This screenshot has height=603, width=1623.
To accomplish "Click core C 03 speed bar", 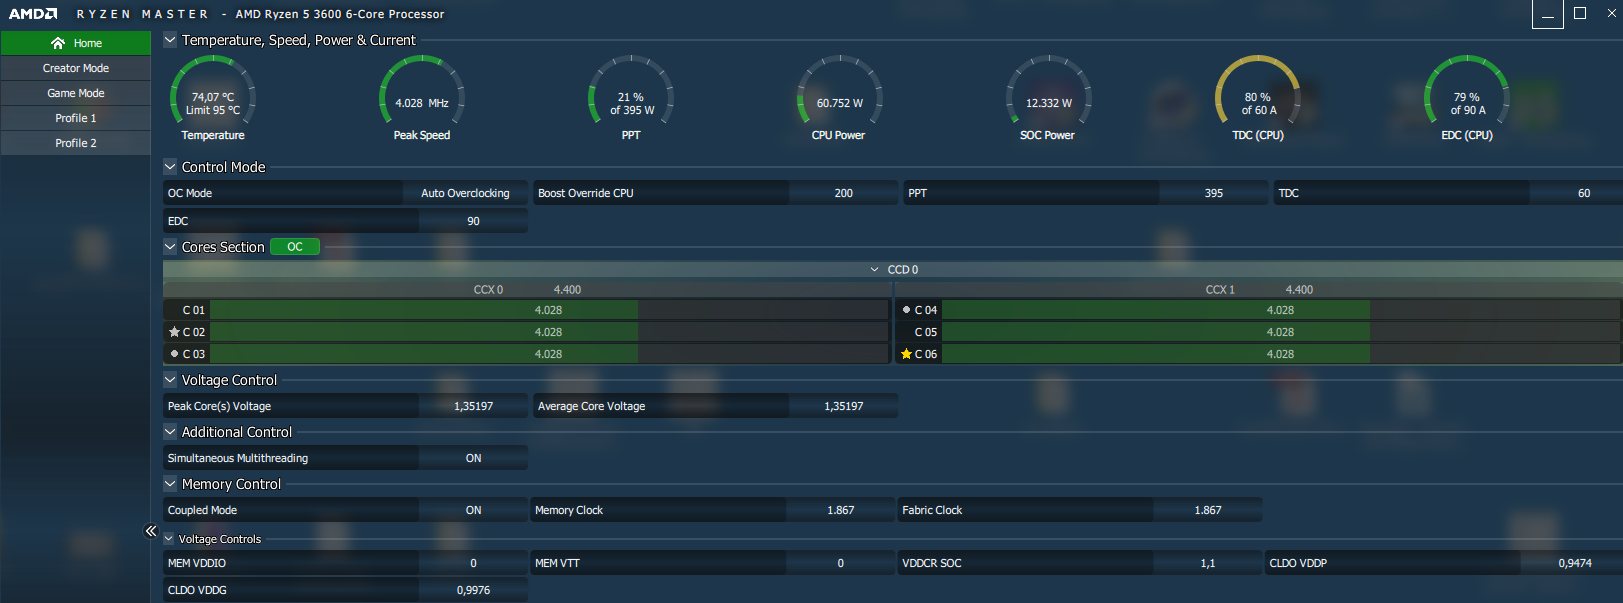I will 549,354.
